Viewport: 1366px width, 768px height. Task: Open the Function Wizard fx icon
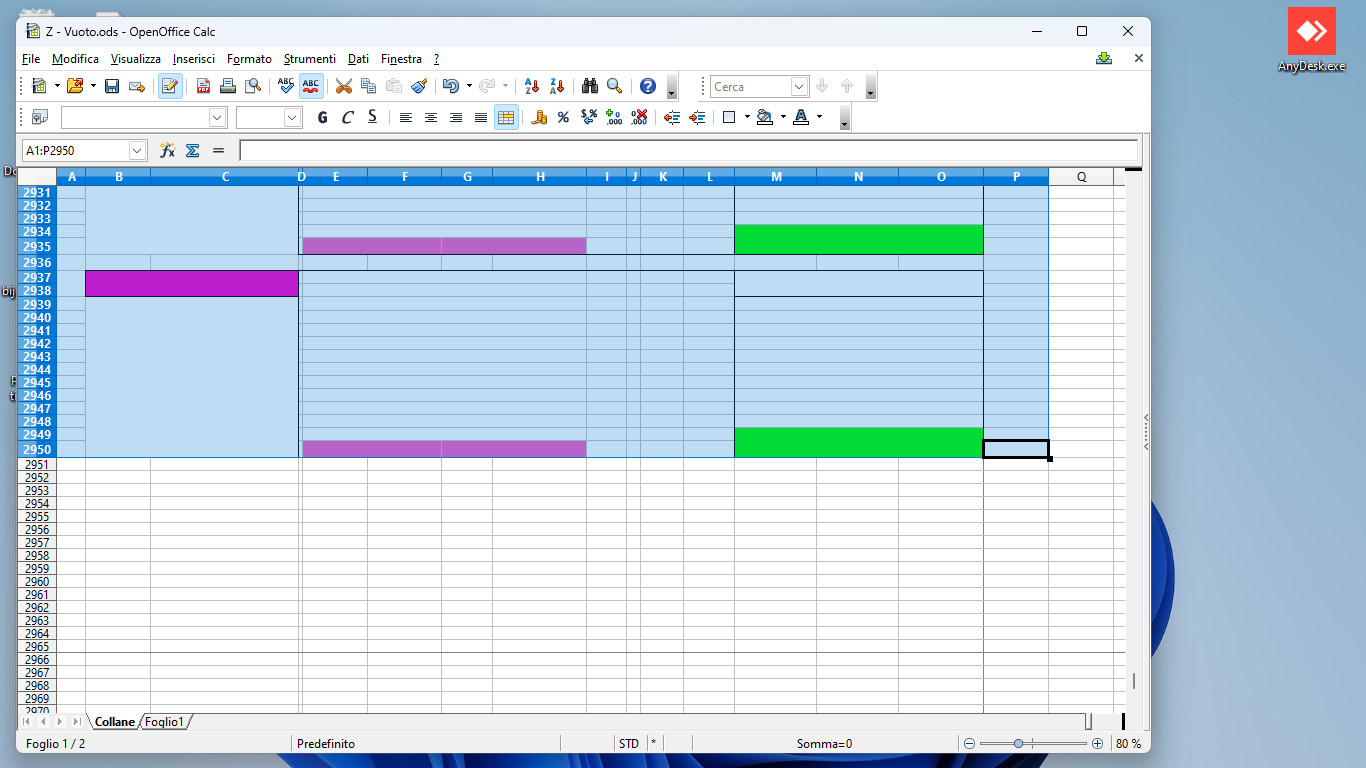click(x=167, y=150)
